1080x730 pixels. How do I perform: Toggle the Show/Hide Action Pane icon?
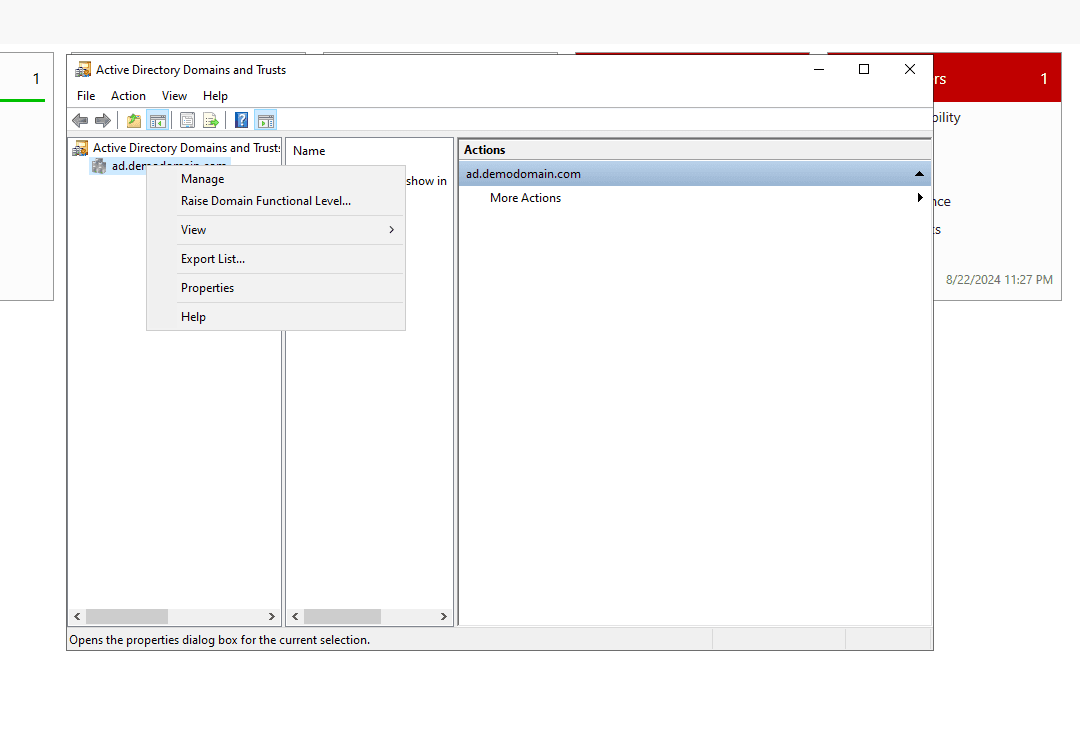265,121
